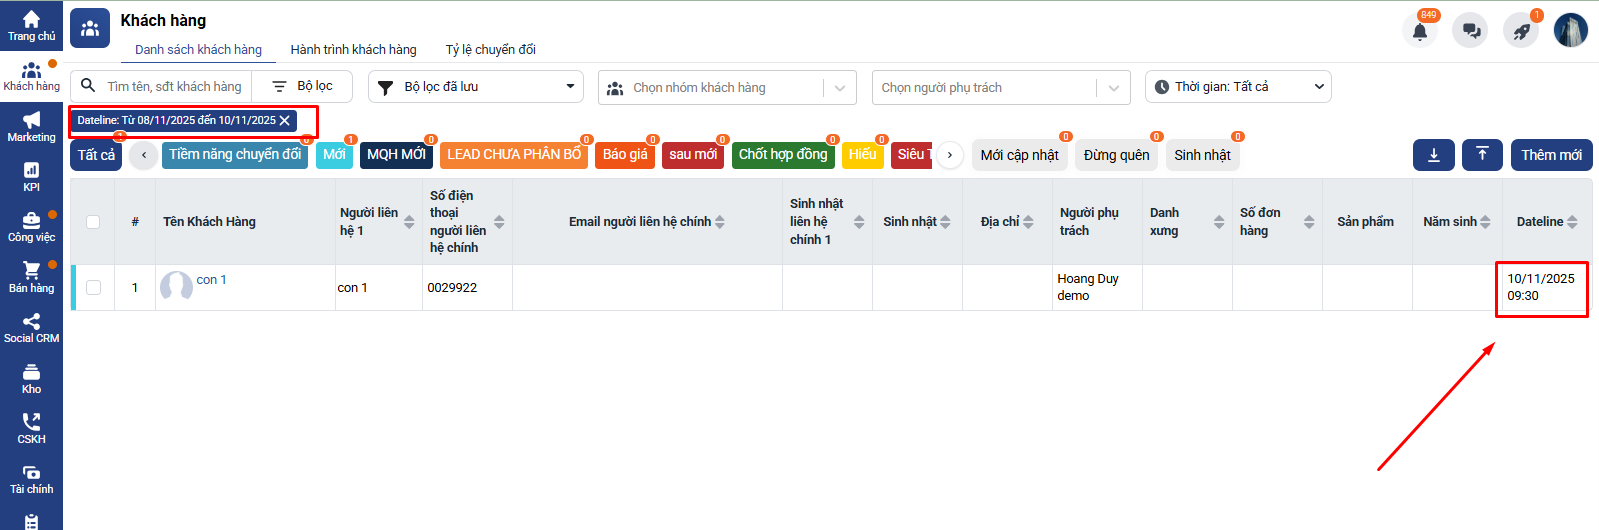Click the rocket icon in header

point(1521,31)
